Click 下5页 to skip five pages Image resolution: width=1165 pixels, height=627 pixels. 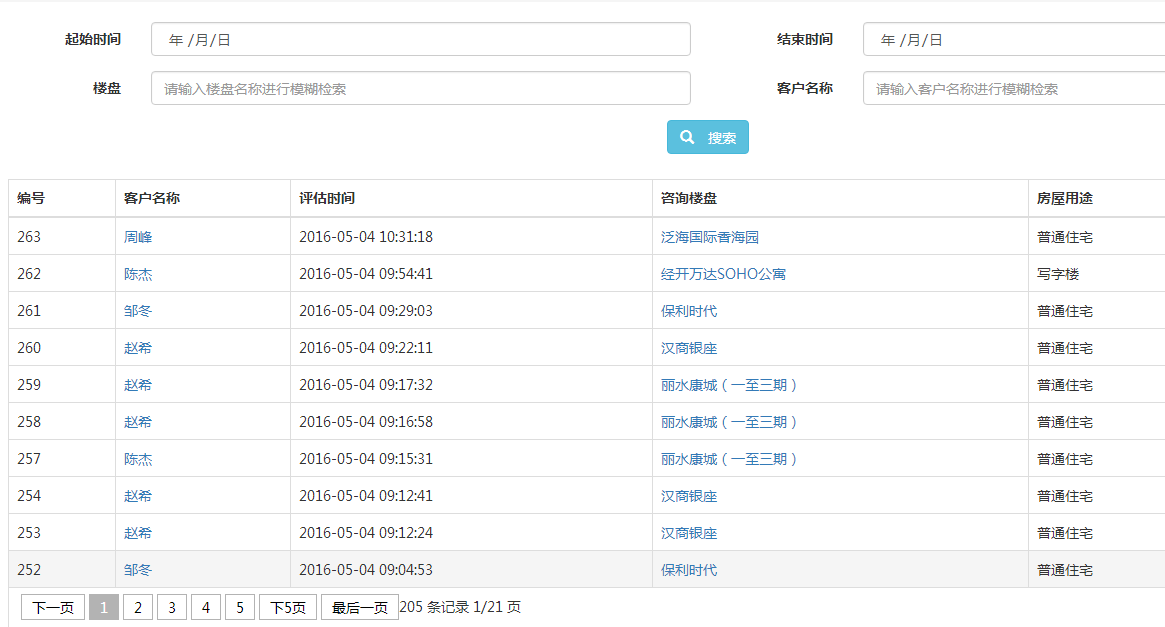288,607
